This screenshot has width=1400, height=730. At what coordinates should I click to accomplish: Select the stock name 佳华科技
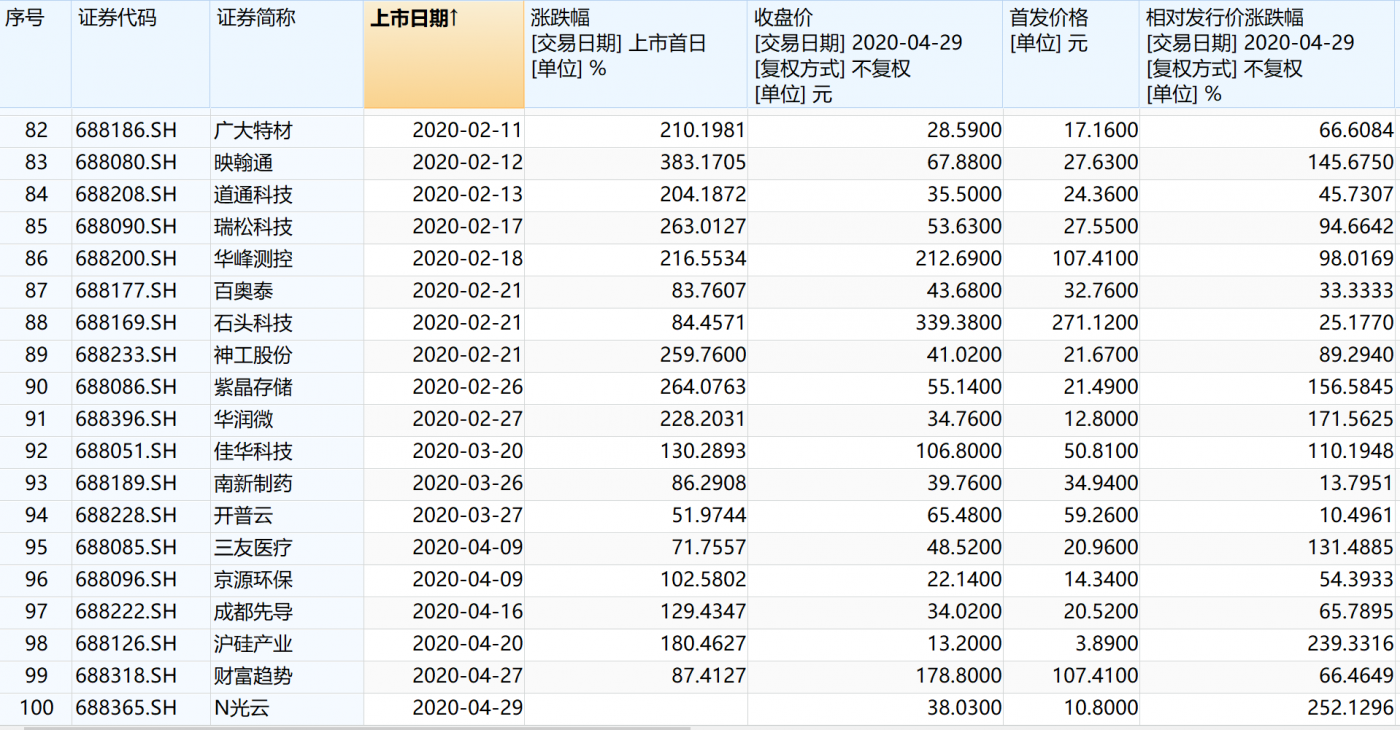pyautogui.click(x=253, y=451)
